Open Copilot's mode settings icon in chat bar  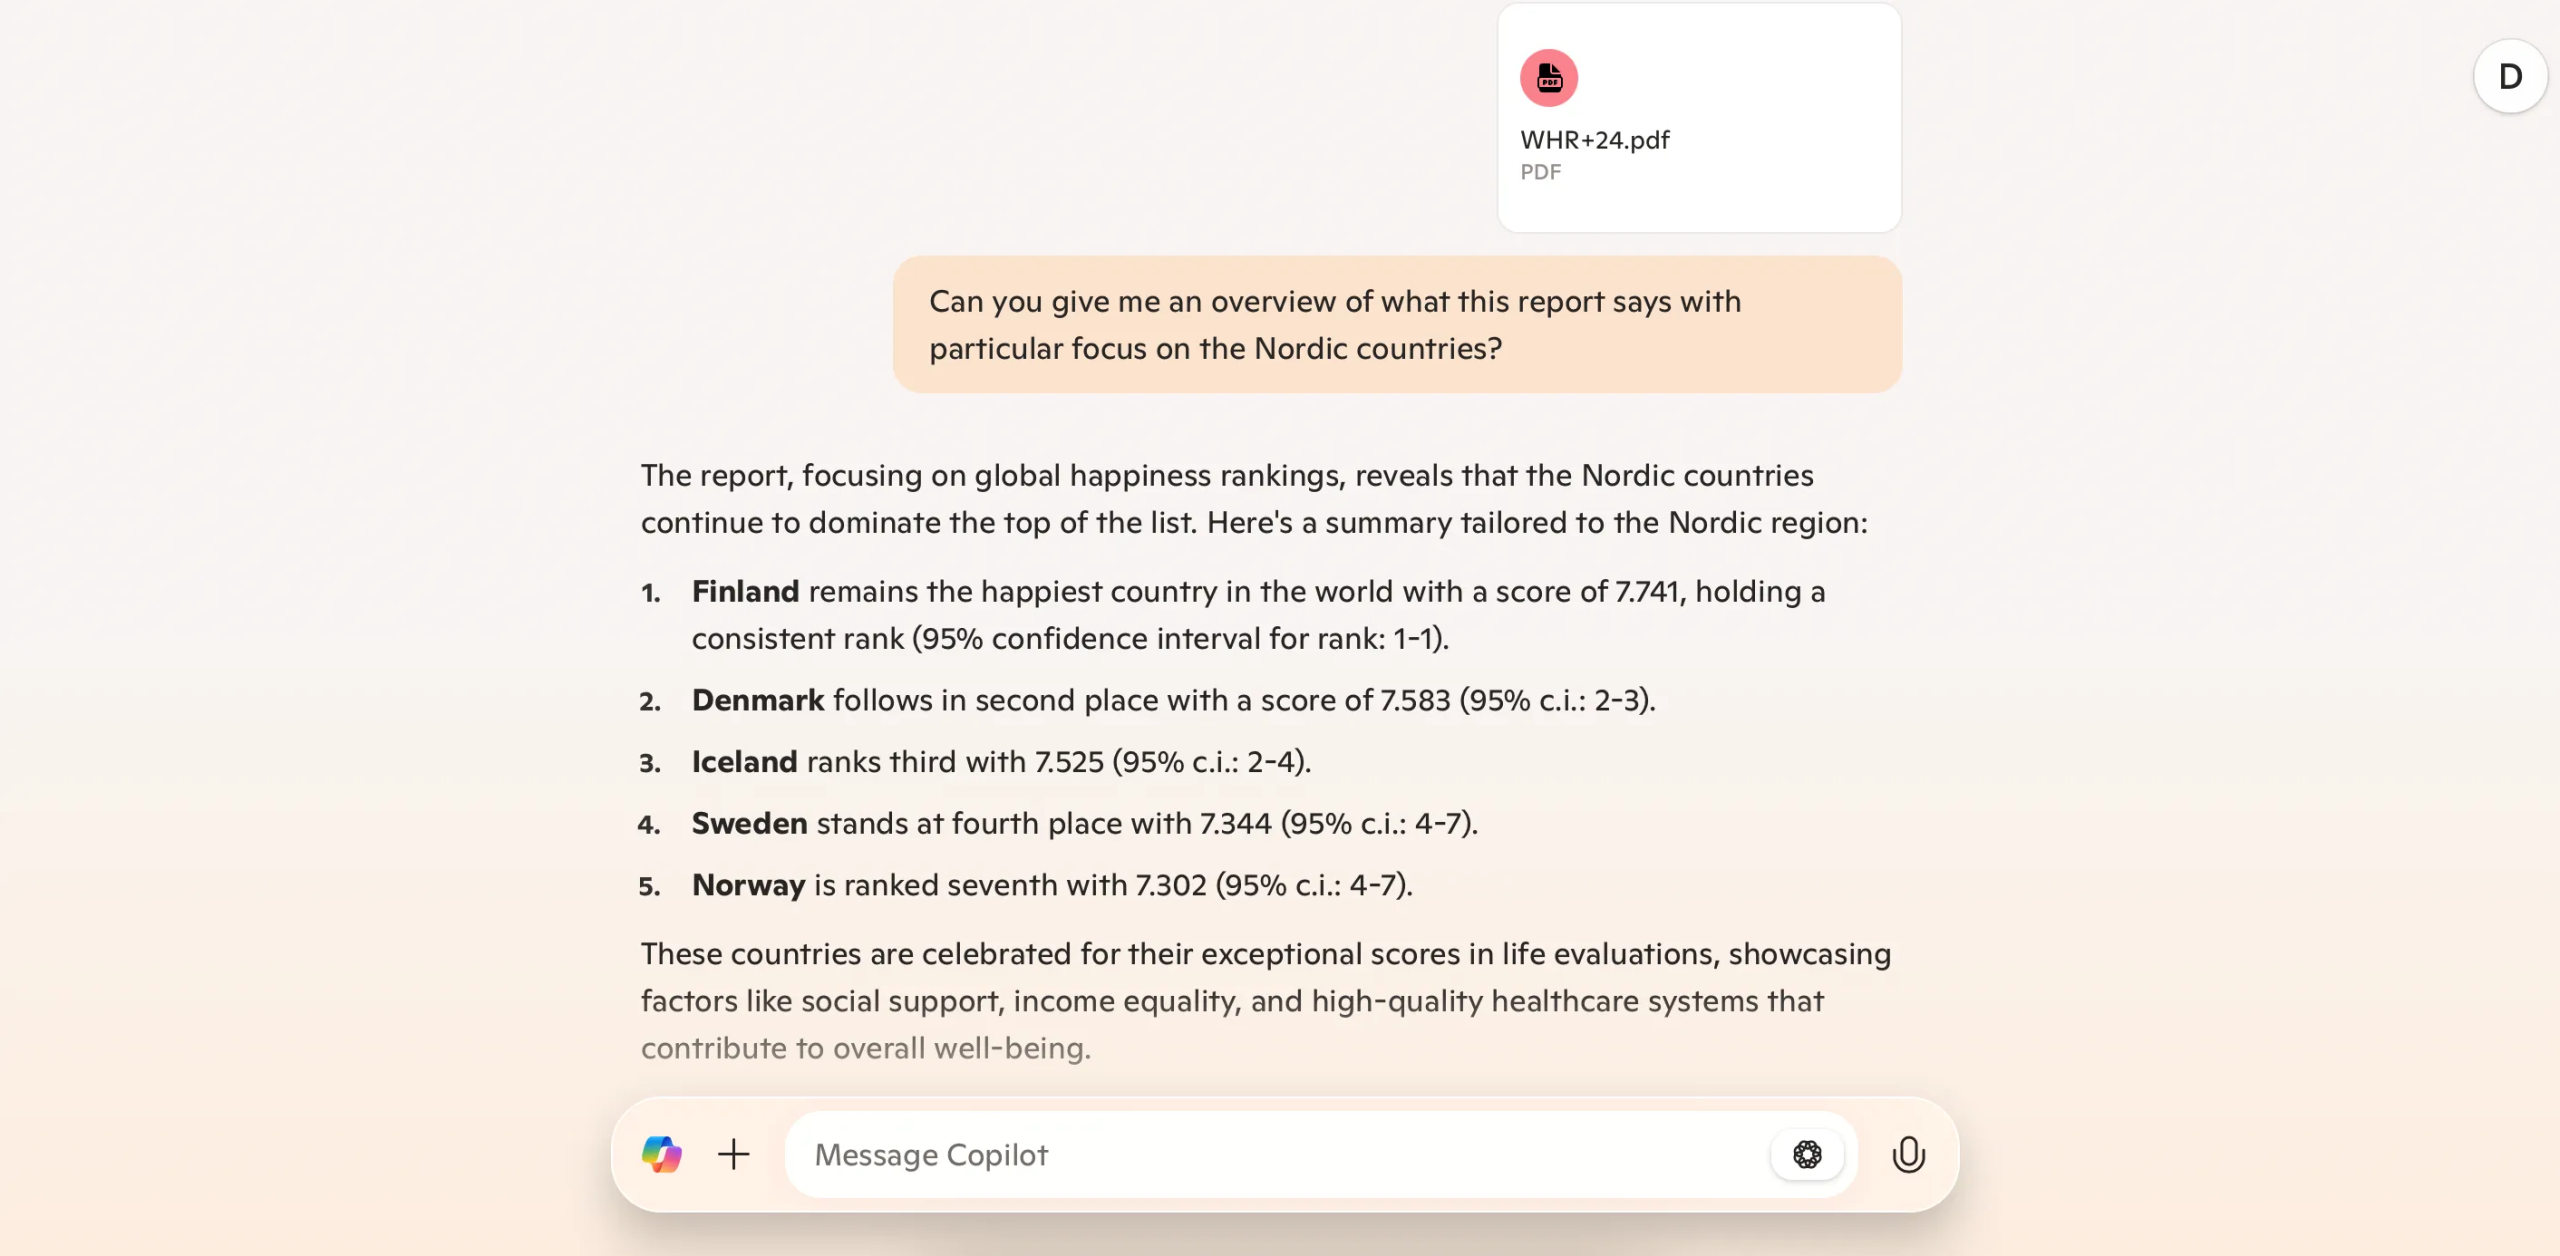[x=1808, y=1155]
